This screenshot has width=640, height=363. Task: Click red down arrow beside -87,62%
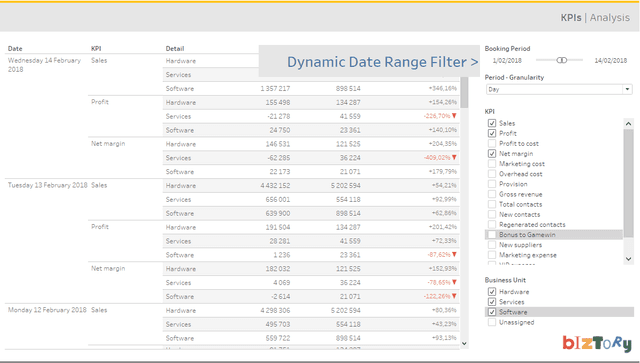454,254
